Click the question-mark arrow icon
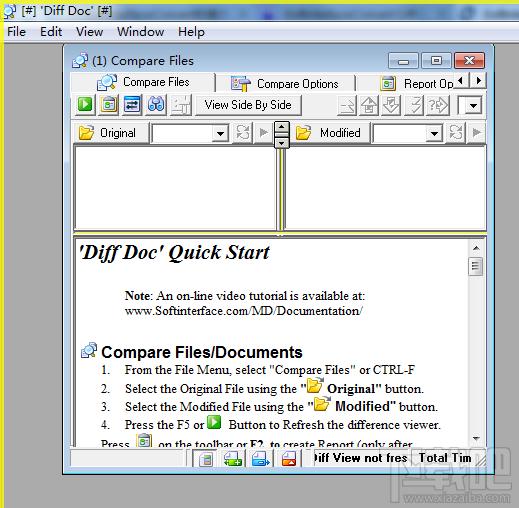 pos(438,105)
